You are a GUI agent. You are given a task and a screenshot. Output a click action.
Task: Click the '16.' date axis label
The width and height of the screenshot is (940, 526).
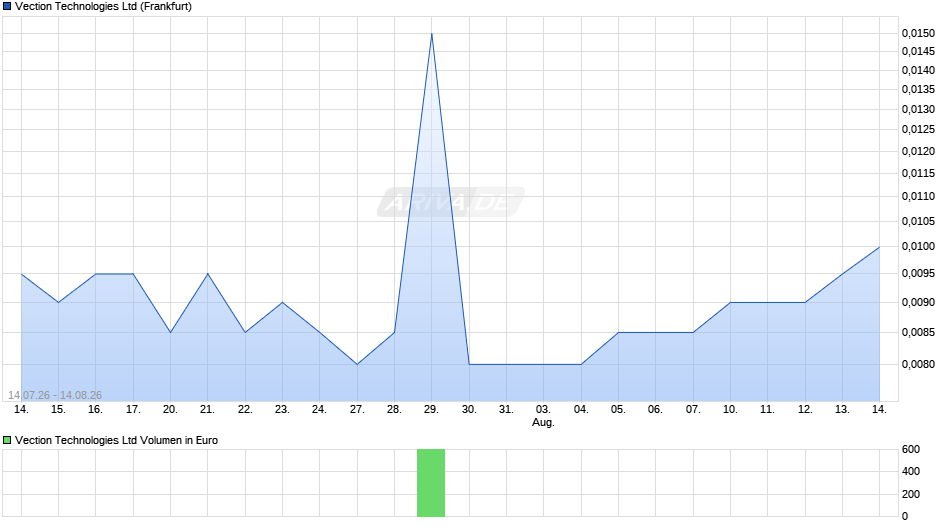(95, 409)
